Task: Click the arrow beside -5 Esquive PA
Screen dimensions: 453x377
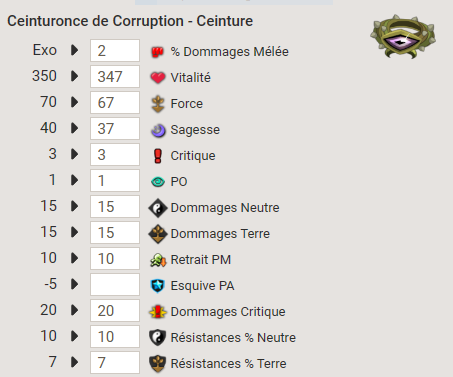Action: (x=74, y=284)
